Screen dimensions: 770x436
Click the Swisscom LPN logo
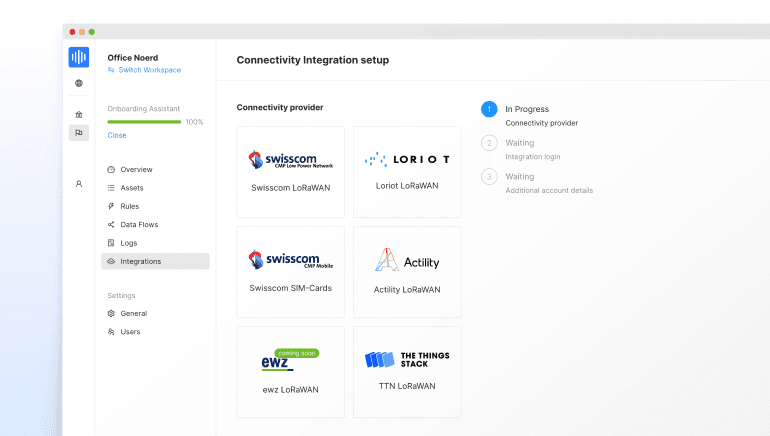(x=291, y=160)
